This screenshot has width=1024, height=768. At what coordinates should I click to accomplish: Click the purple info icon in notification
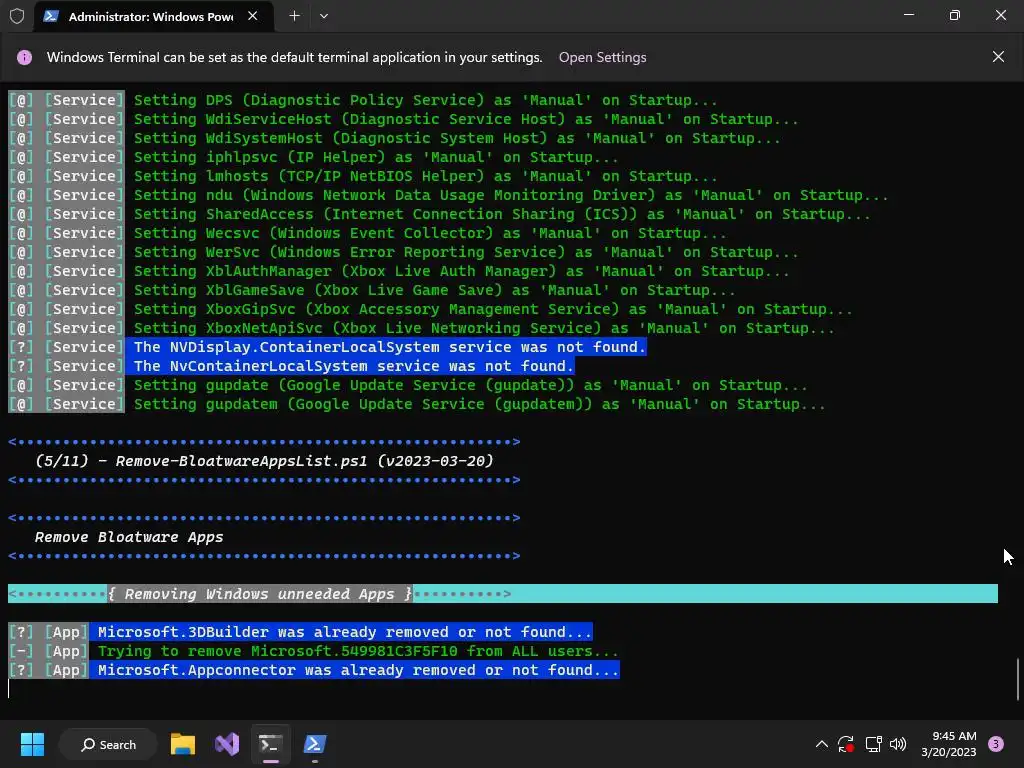click(x=24, y=57)
